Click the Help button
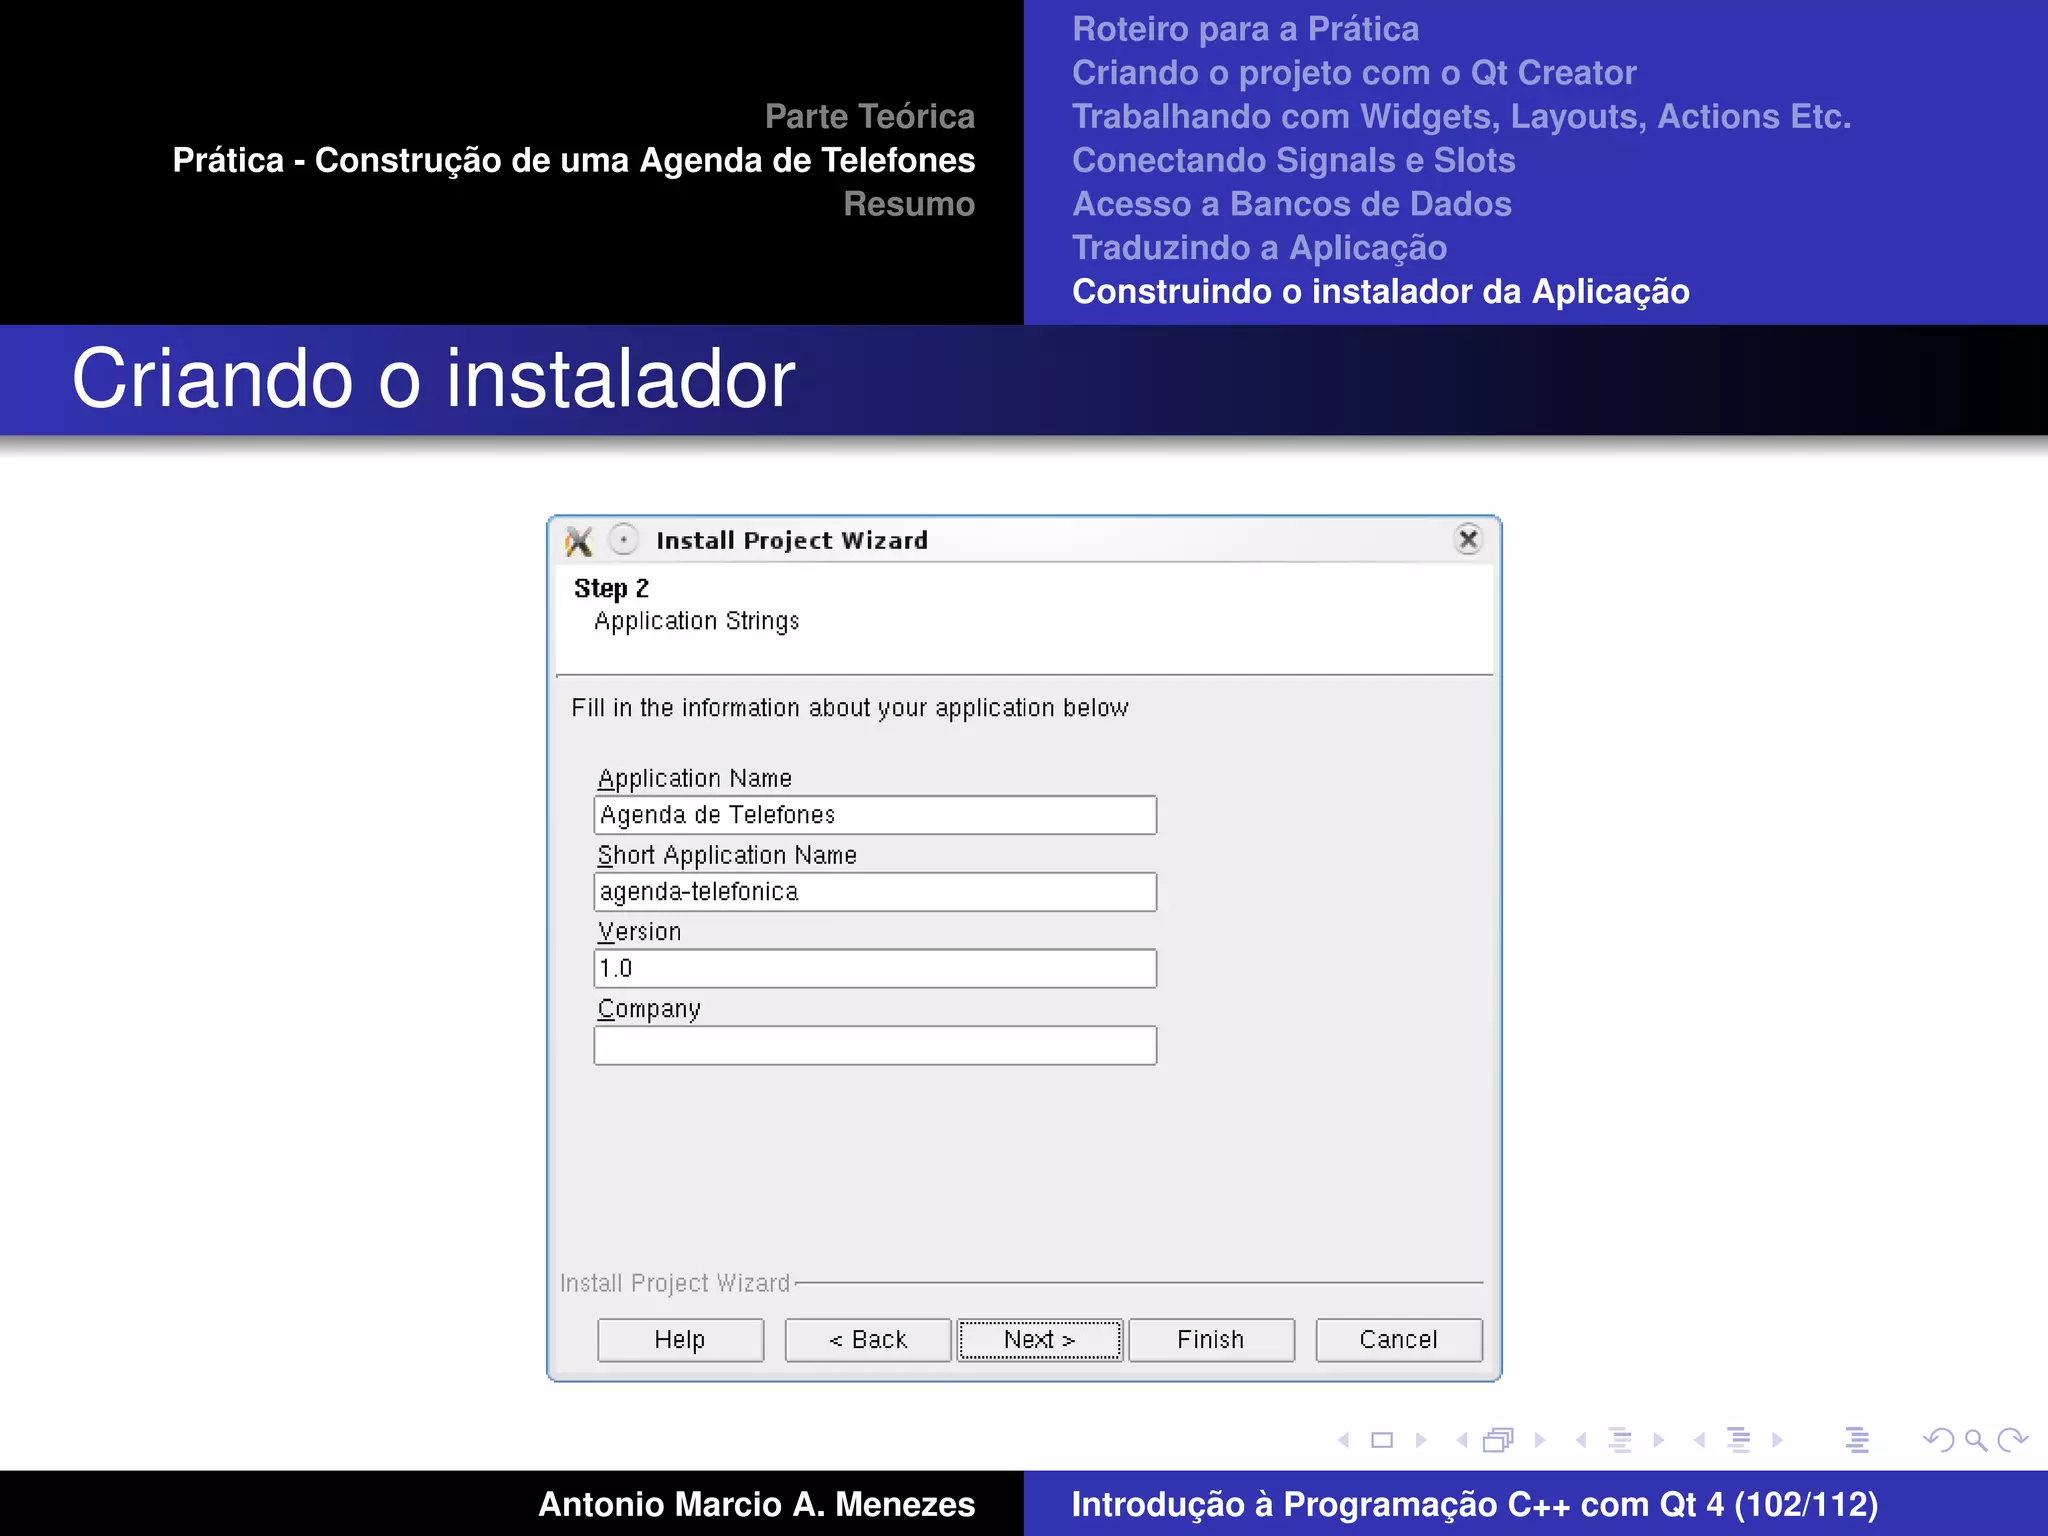Screen dimensions: 2048x1536 tap(680, 1340)
